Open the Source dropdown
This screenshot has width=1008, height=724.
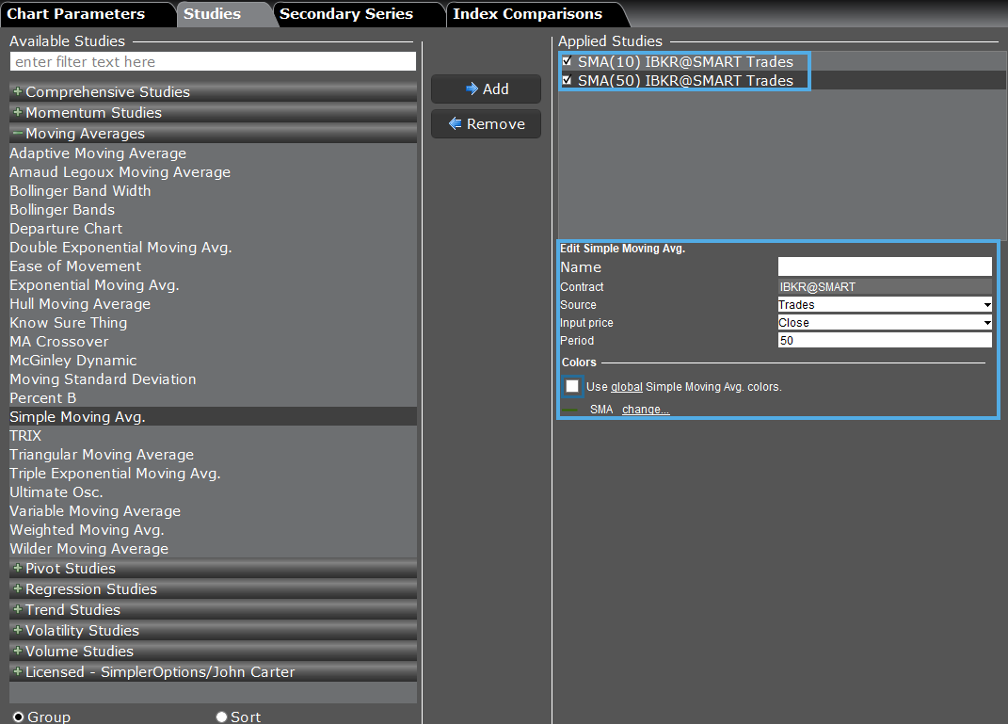[x=884, y=305]
